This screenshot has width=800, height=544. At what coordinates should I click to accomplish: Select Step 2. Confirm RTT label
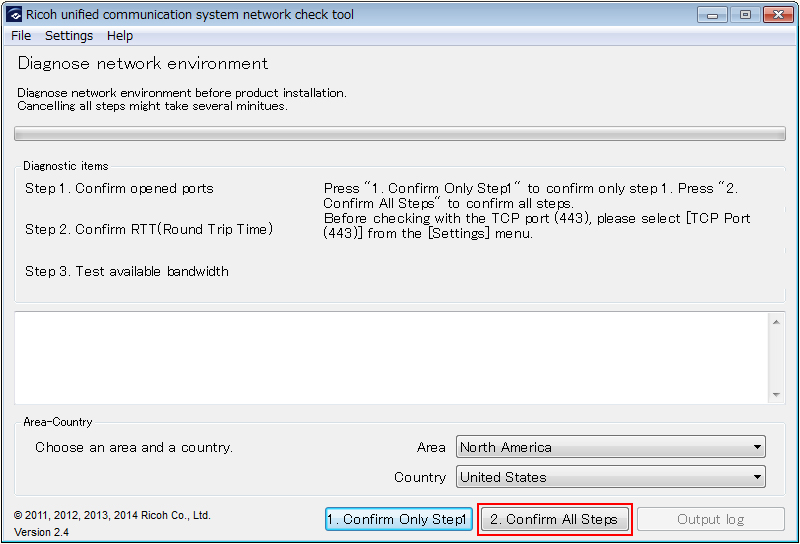tap(148, 229)
